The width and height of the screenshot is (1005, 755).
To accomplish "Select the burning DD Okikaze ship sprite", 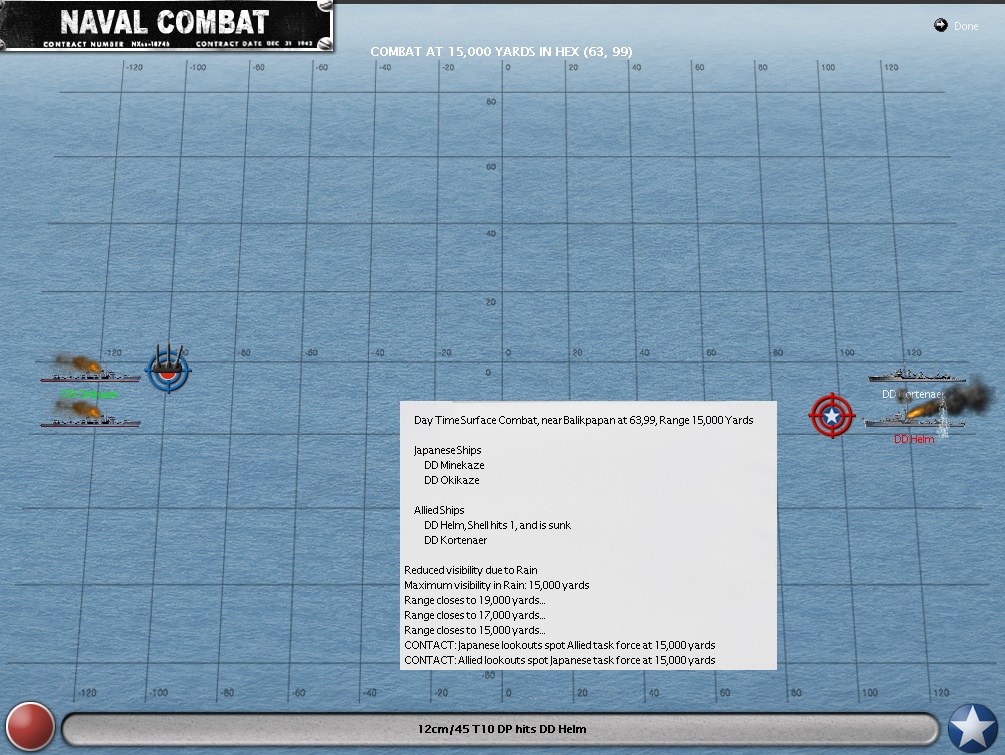I will pyautogui.click(x=90, y=370).
